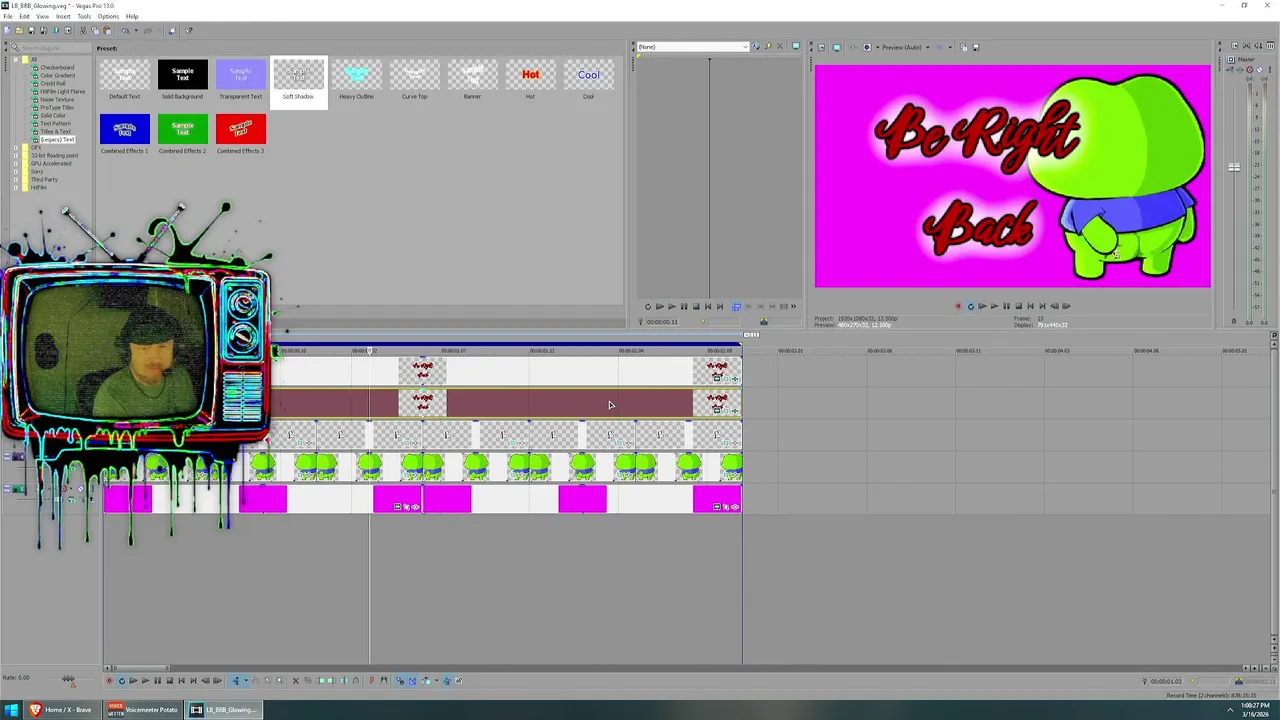
Task: Adjust the Master volume fader
Action: [x=1234, y=167]
